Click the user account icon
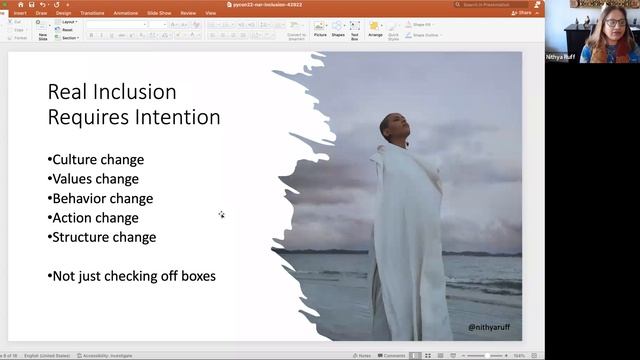Image resolution: width=640 pixels, height=360 pixels. (537, 4)
